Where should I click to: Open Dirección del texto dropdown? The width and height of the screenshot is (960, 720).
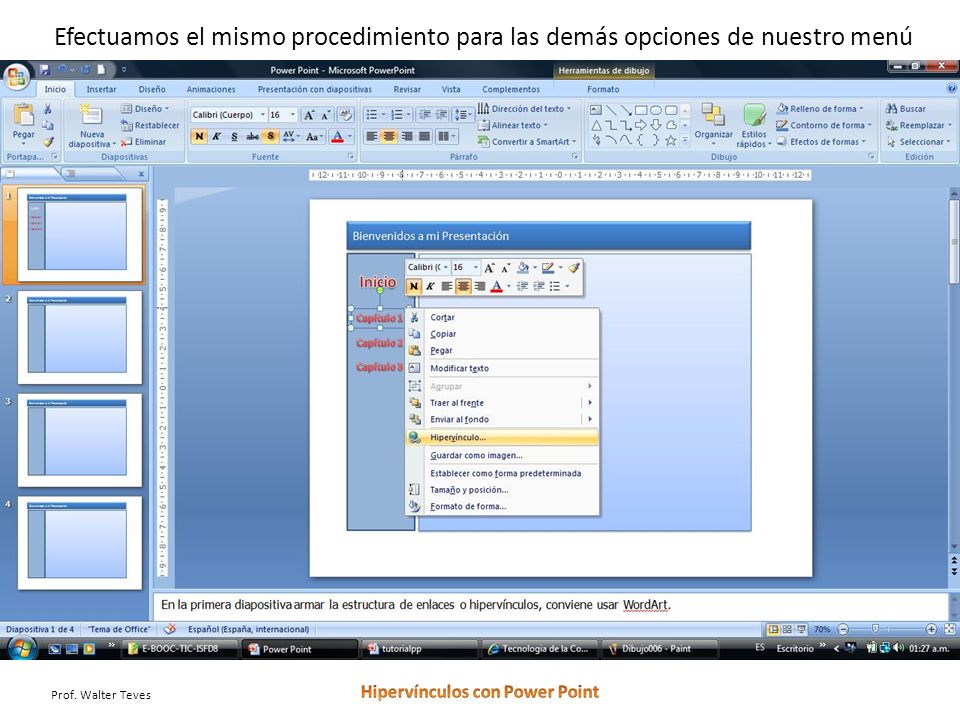click(x=525, y=108)
